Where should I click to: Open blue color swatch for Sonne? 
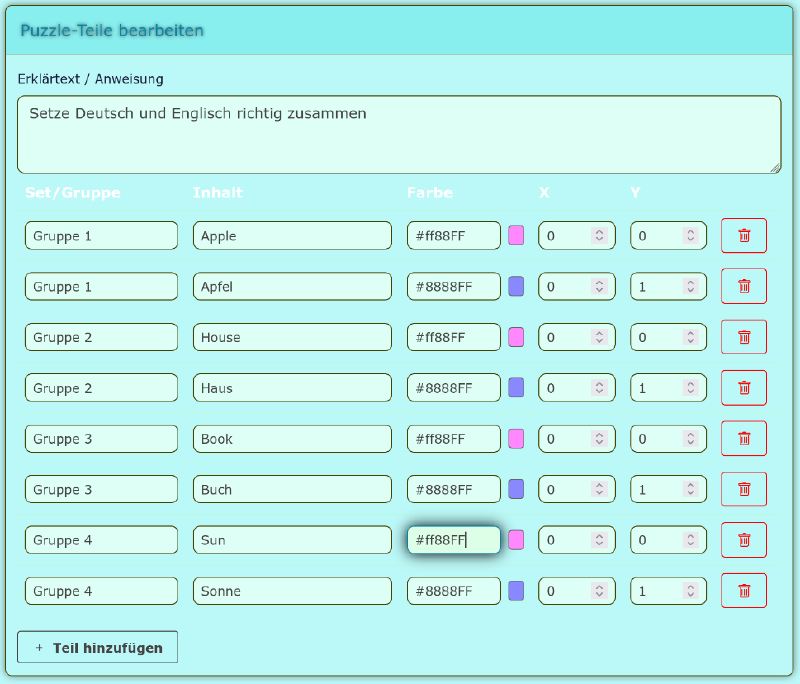point(516,591)
